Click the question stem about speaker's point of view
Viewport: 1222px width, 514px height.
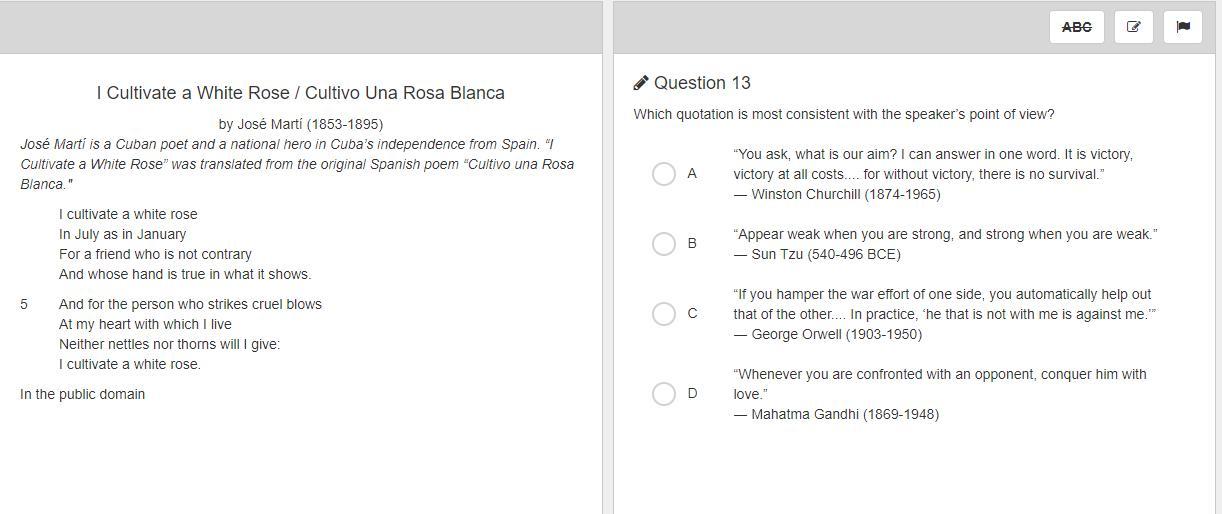[843, 114]
